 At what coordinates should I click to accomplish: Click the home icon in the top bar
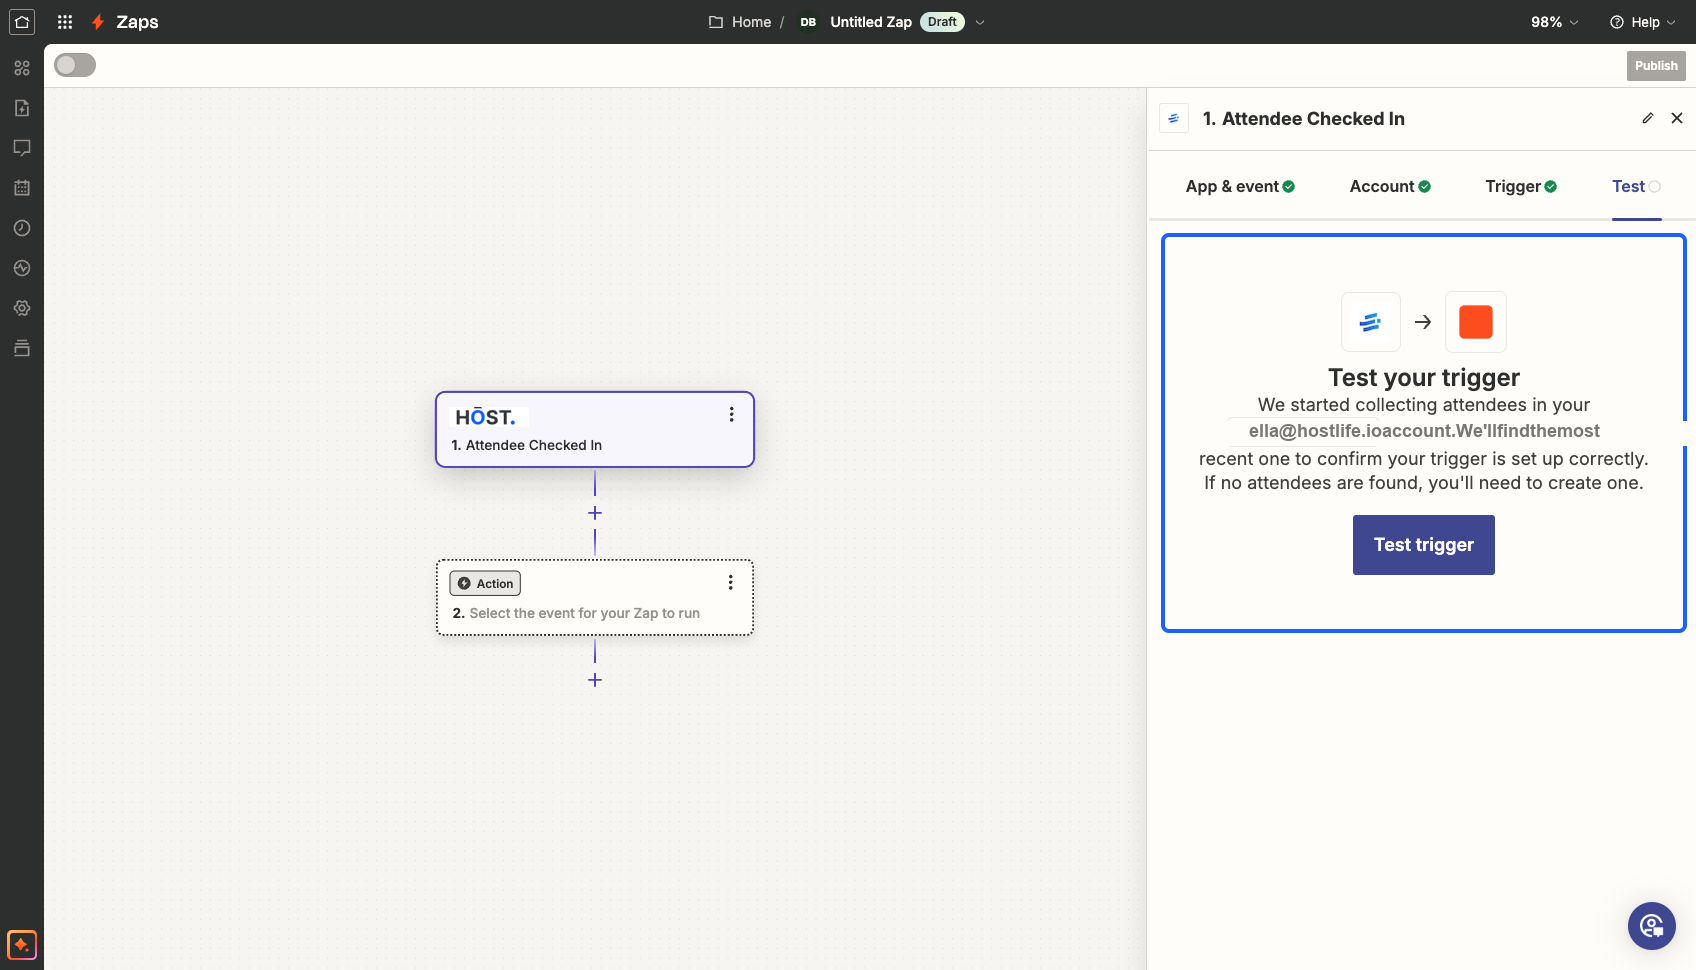22,22
